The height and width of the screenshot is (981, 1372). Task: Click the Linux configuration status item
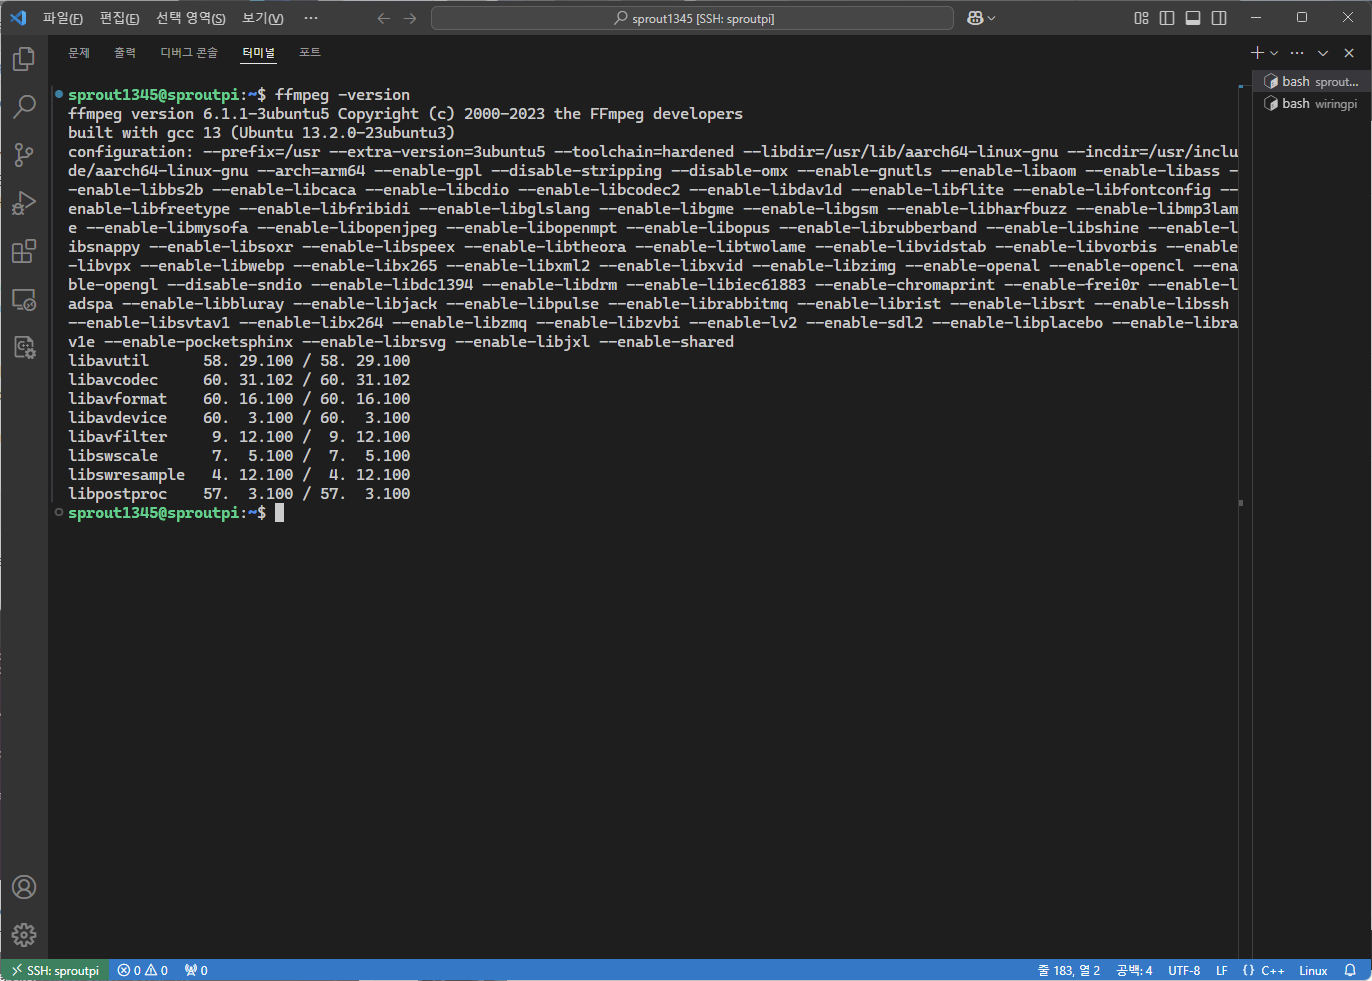(1313, 970)
